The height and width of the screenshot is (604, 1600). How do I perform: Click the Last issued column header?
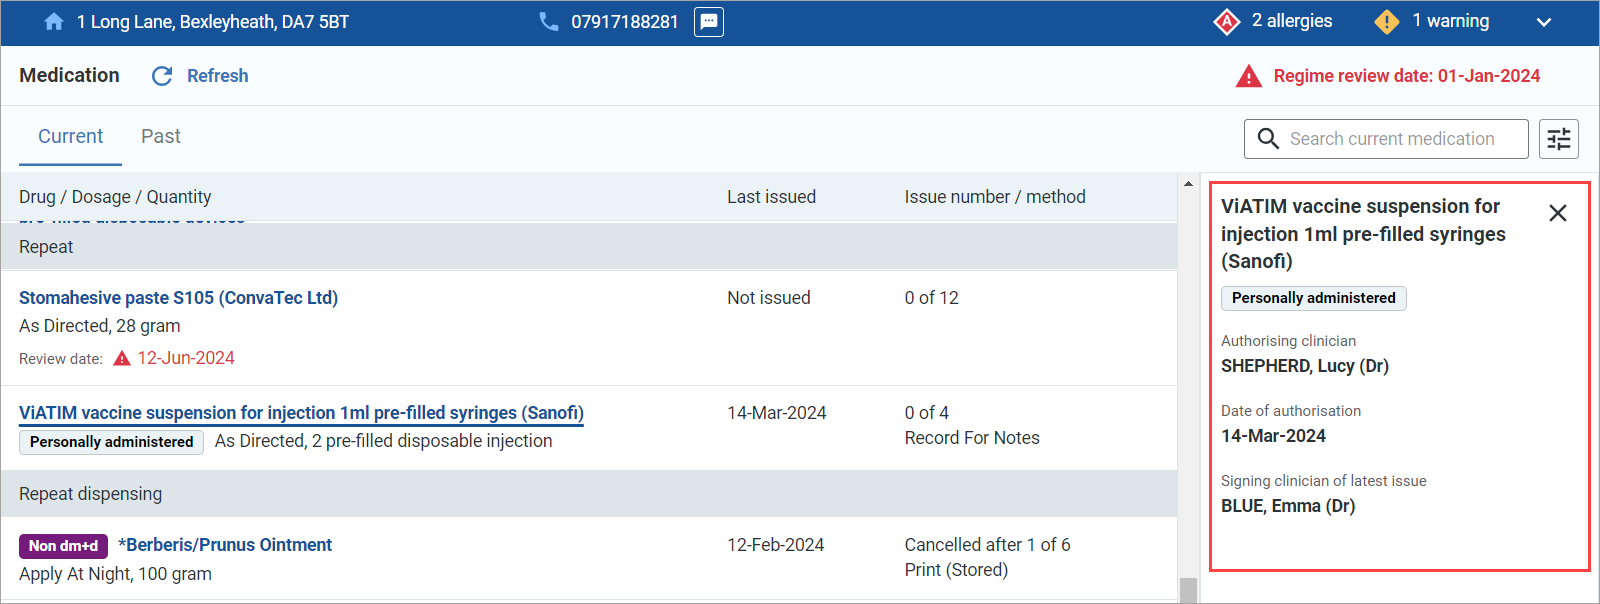click(x=772, y=197)
